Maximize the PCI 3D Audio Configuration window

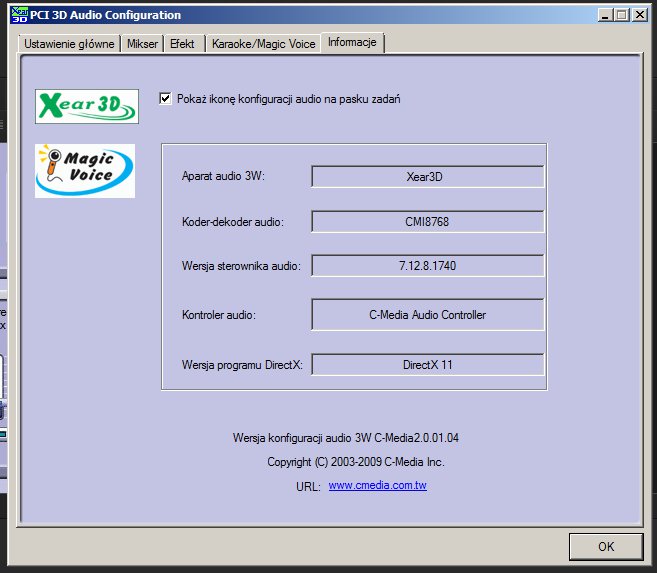[x=622, y=15]
